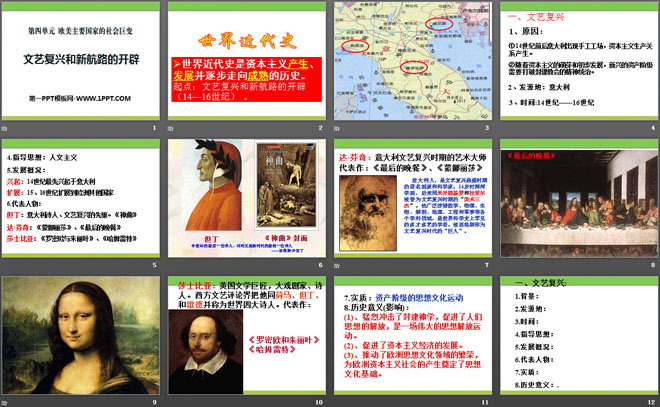Image resolution: width=660 pixels, height=407 pixels.
Task: Select slide 5 starting with 指导思想：人文主义
Action: click(81, 198)
